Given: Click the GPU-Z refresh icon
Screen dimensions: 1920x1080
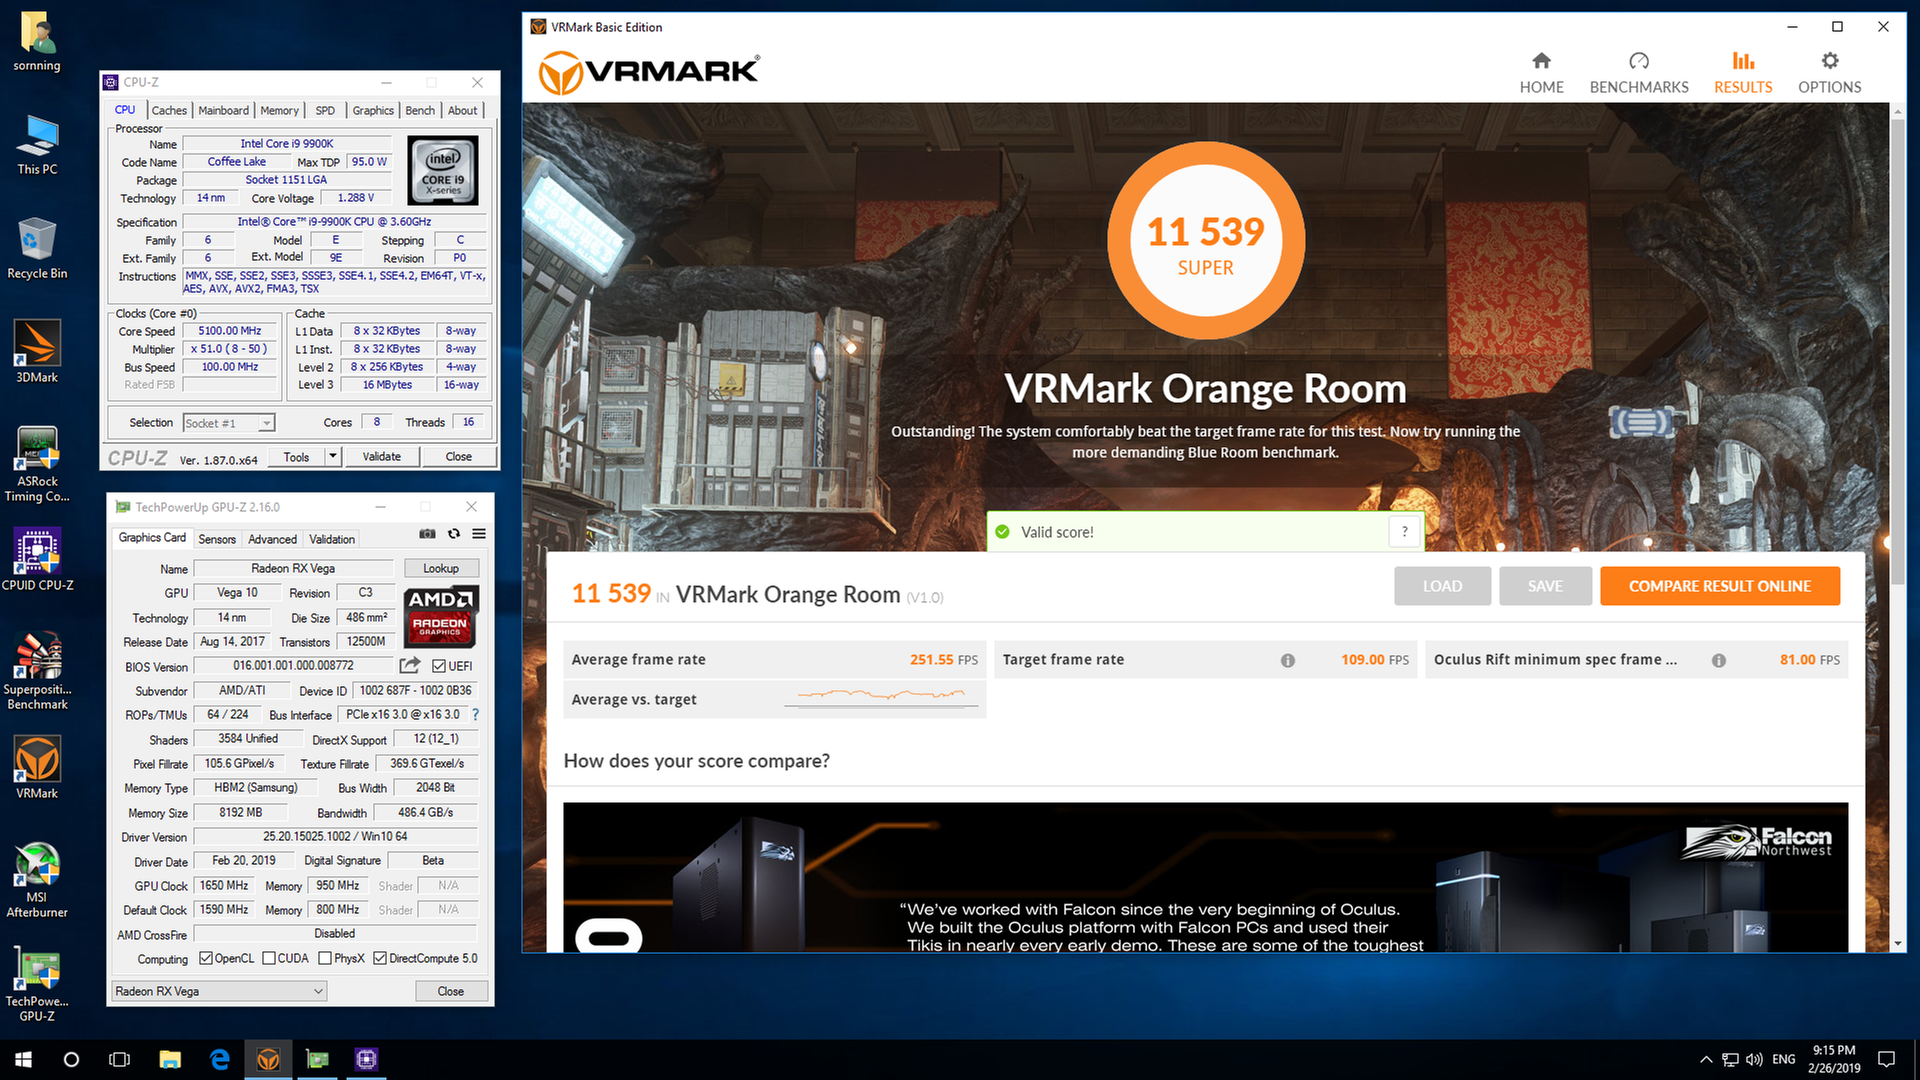Looking at the screenshot, I should (x=454, y=534).
